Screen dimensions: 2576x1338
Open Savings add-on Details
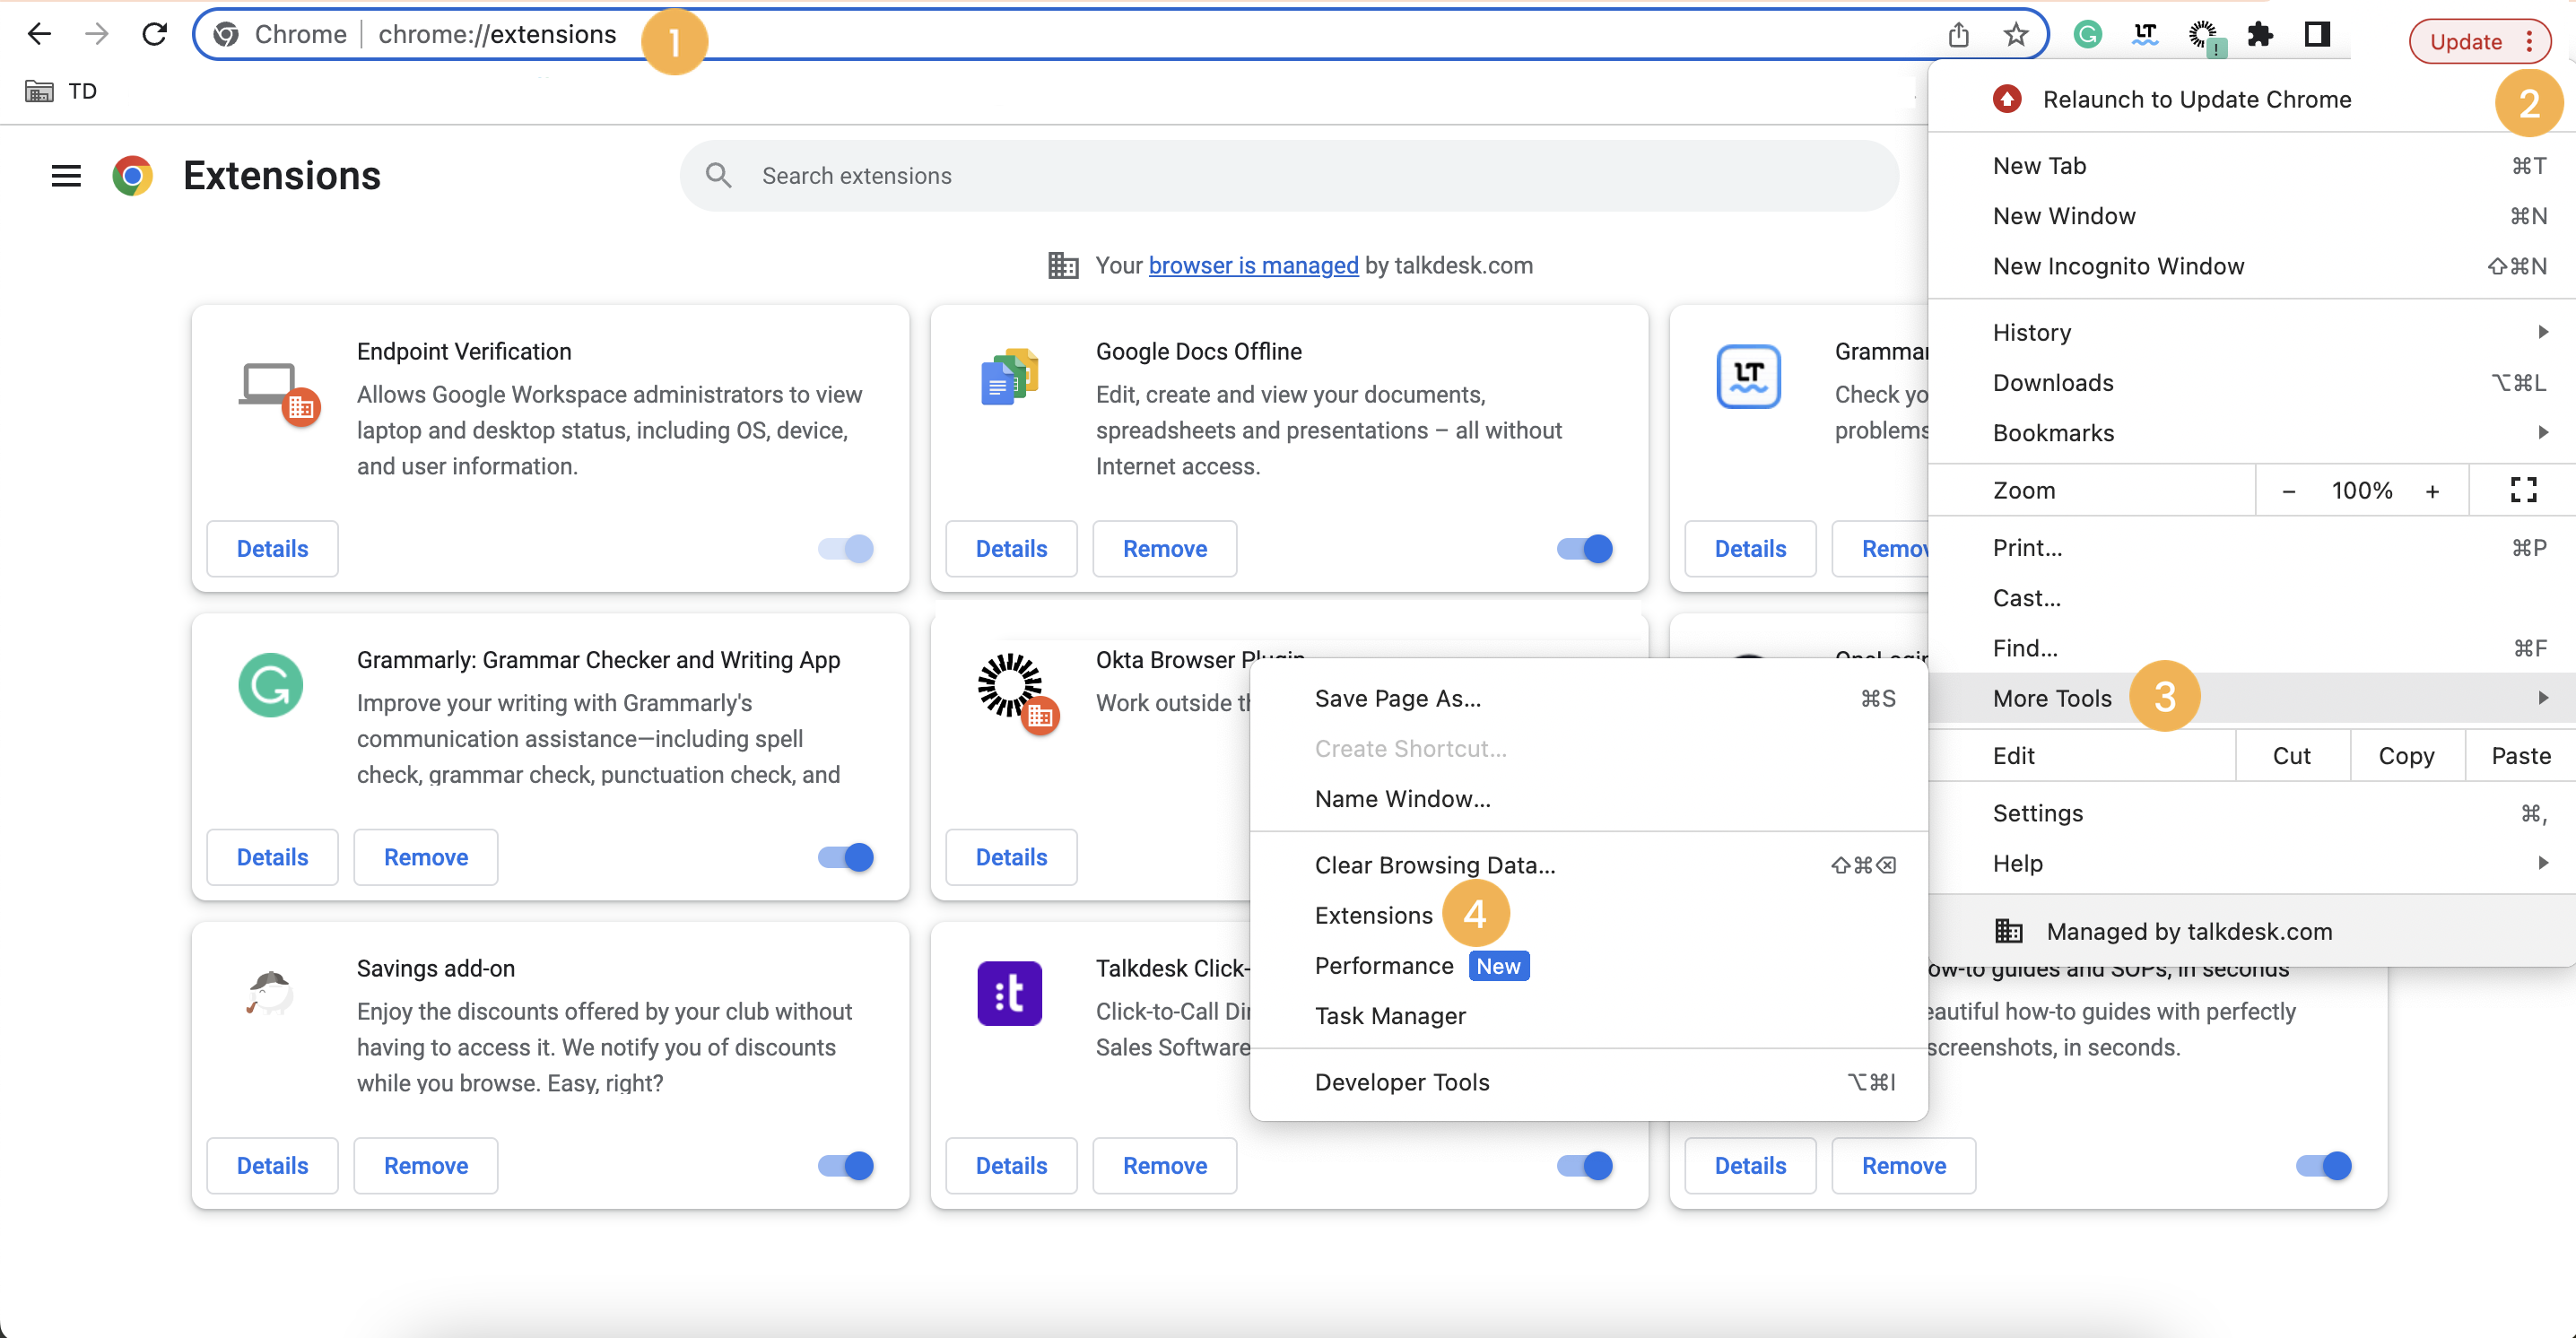point(272,1166)
